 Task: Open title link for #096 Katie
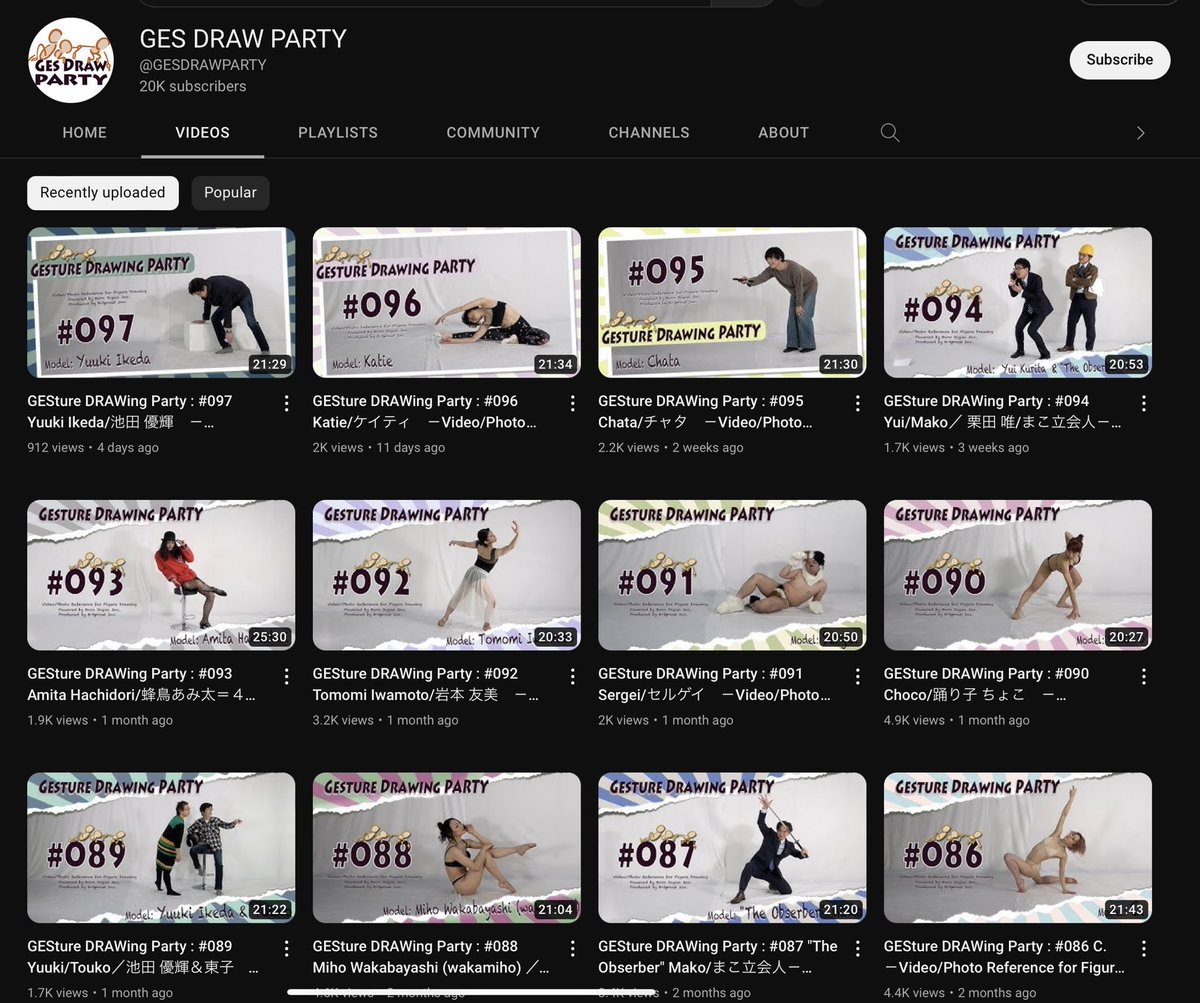(x=425, y=411)
